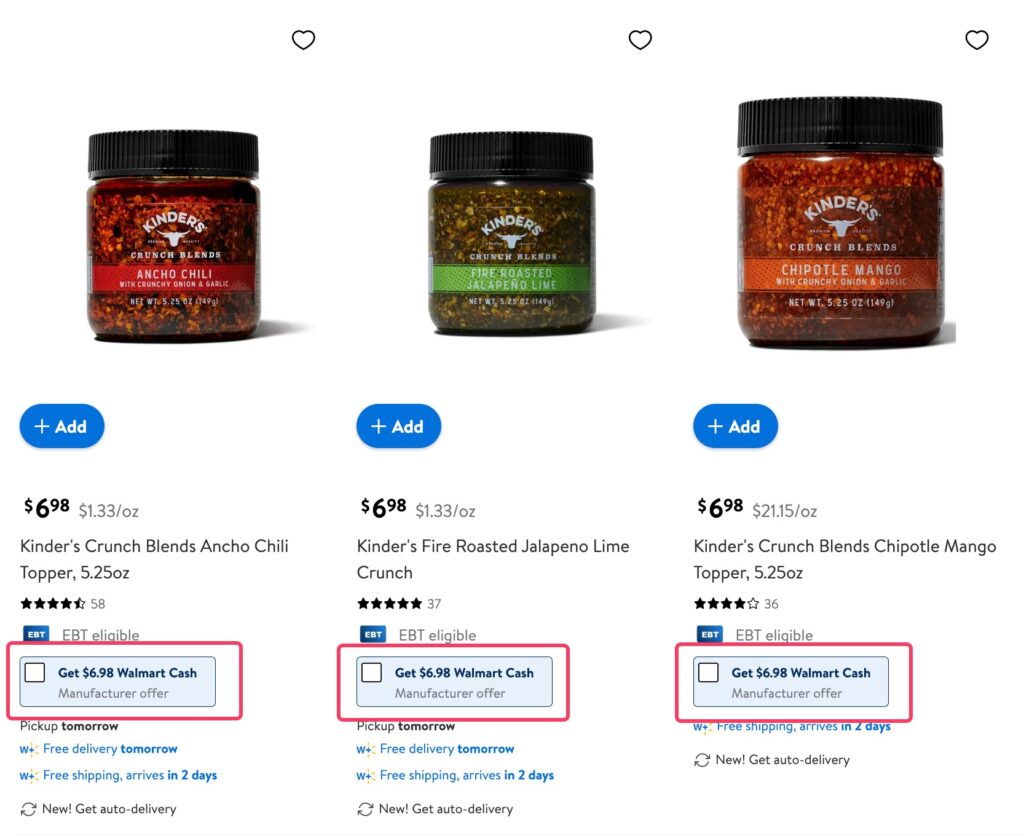
Task: Click auto-delivery icon under Chipotle Mango
Action: 701,760
